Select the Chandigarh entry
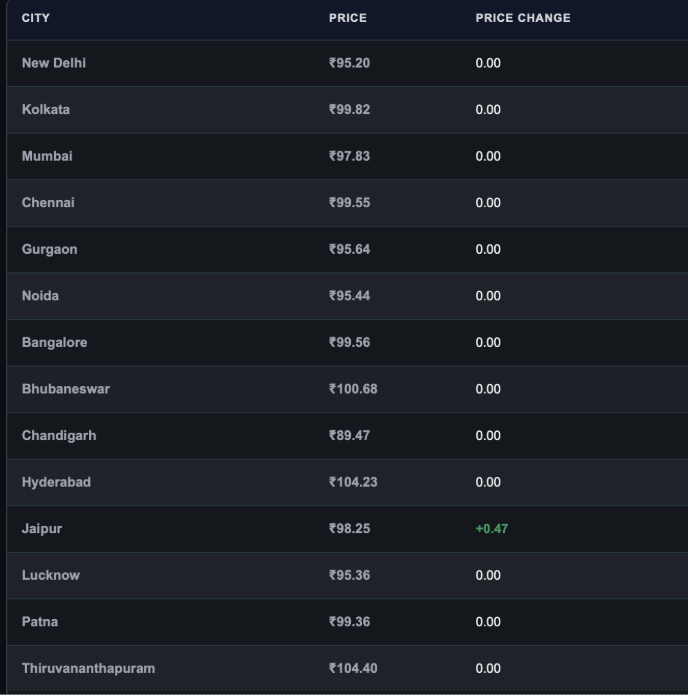Screen dimensions: 688x696 point(59,436)
